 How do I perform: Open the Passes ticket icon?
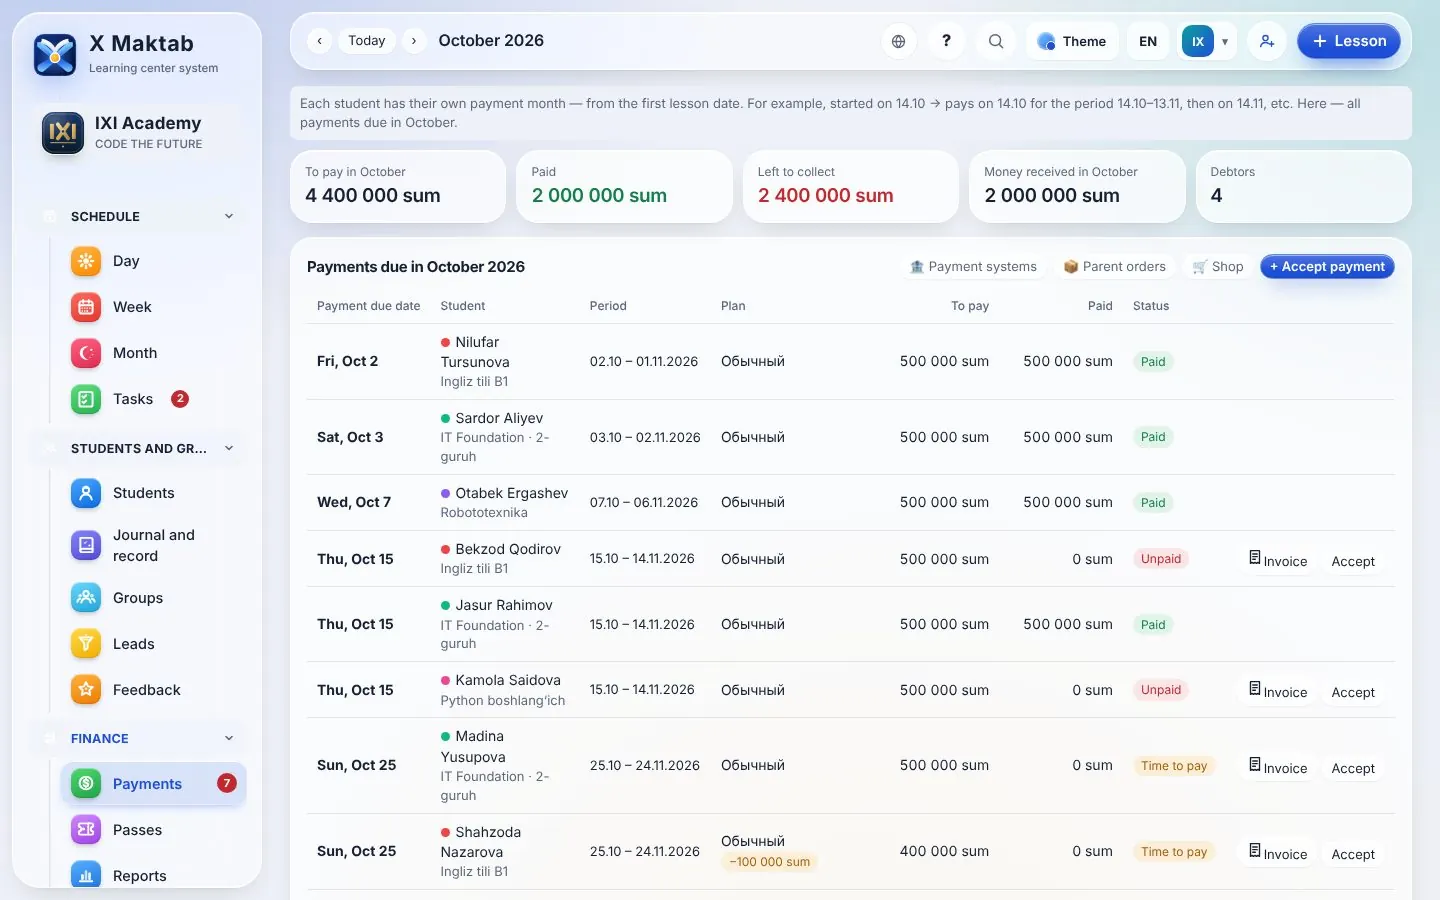click(x=86, y=830)
